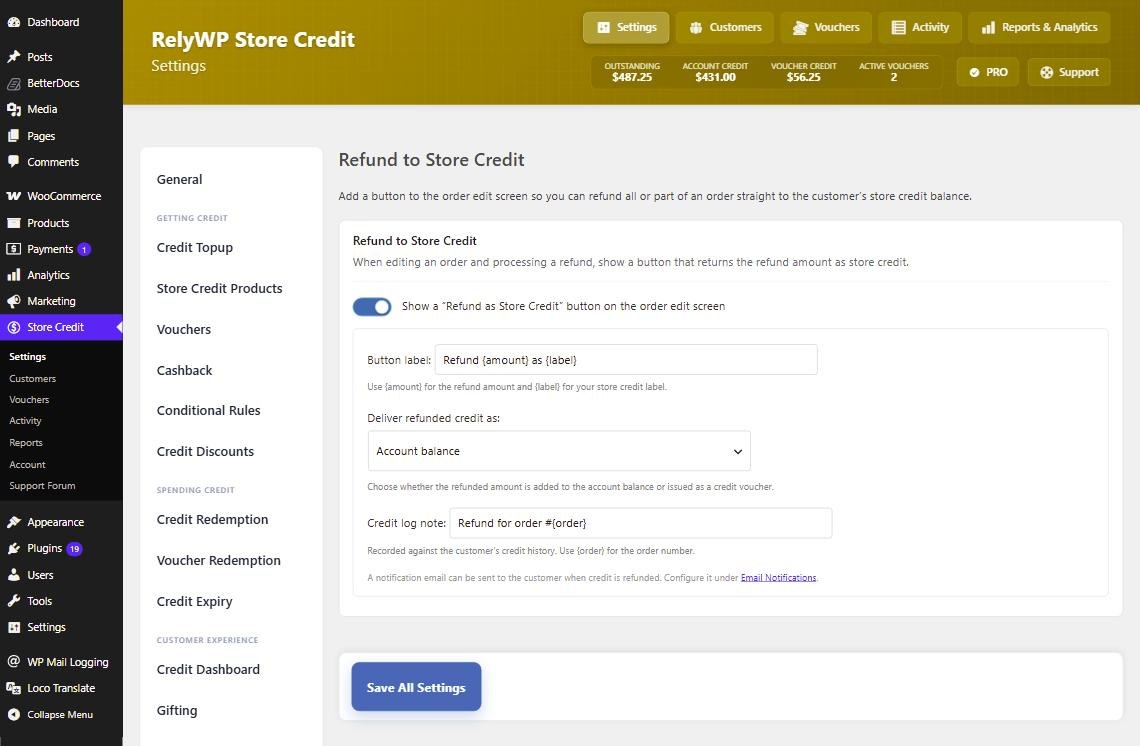The width and height of the screenshot is (1140, 746).
Task: Click the WP Mail Logging icon
Action: (13, 662)
